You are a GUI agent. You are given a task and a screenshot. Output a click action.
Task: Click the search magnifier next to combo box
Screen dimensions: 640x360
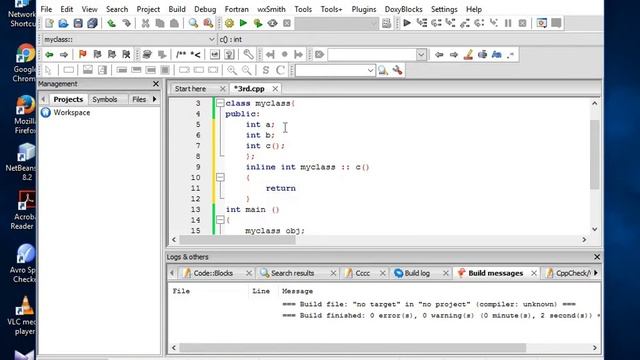(382, 70)
